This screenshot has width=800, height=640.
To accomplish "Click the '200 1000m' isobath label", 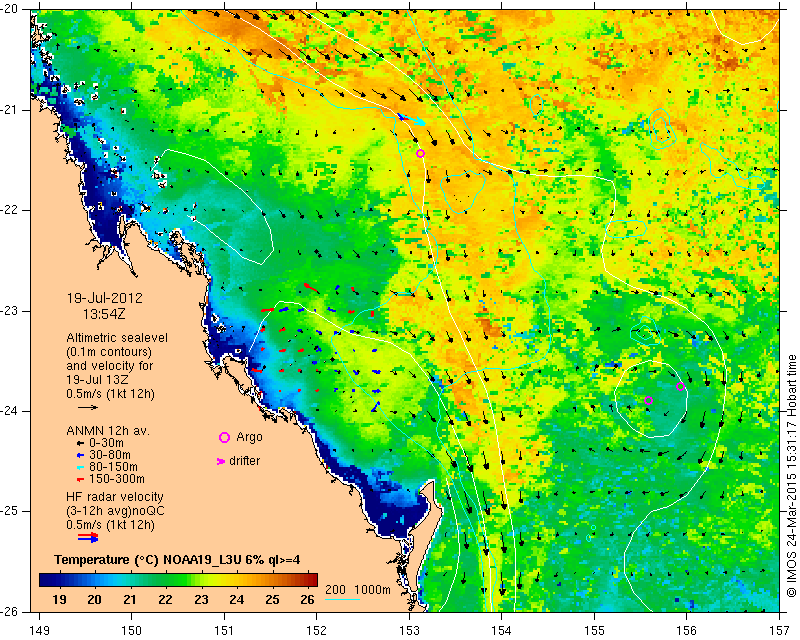I will point(358,590).
